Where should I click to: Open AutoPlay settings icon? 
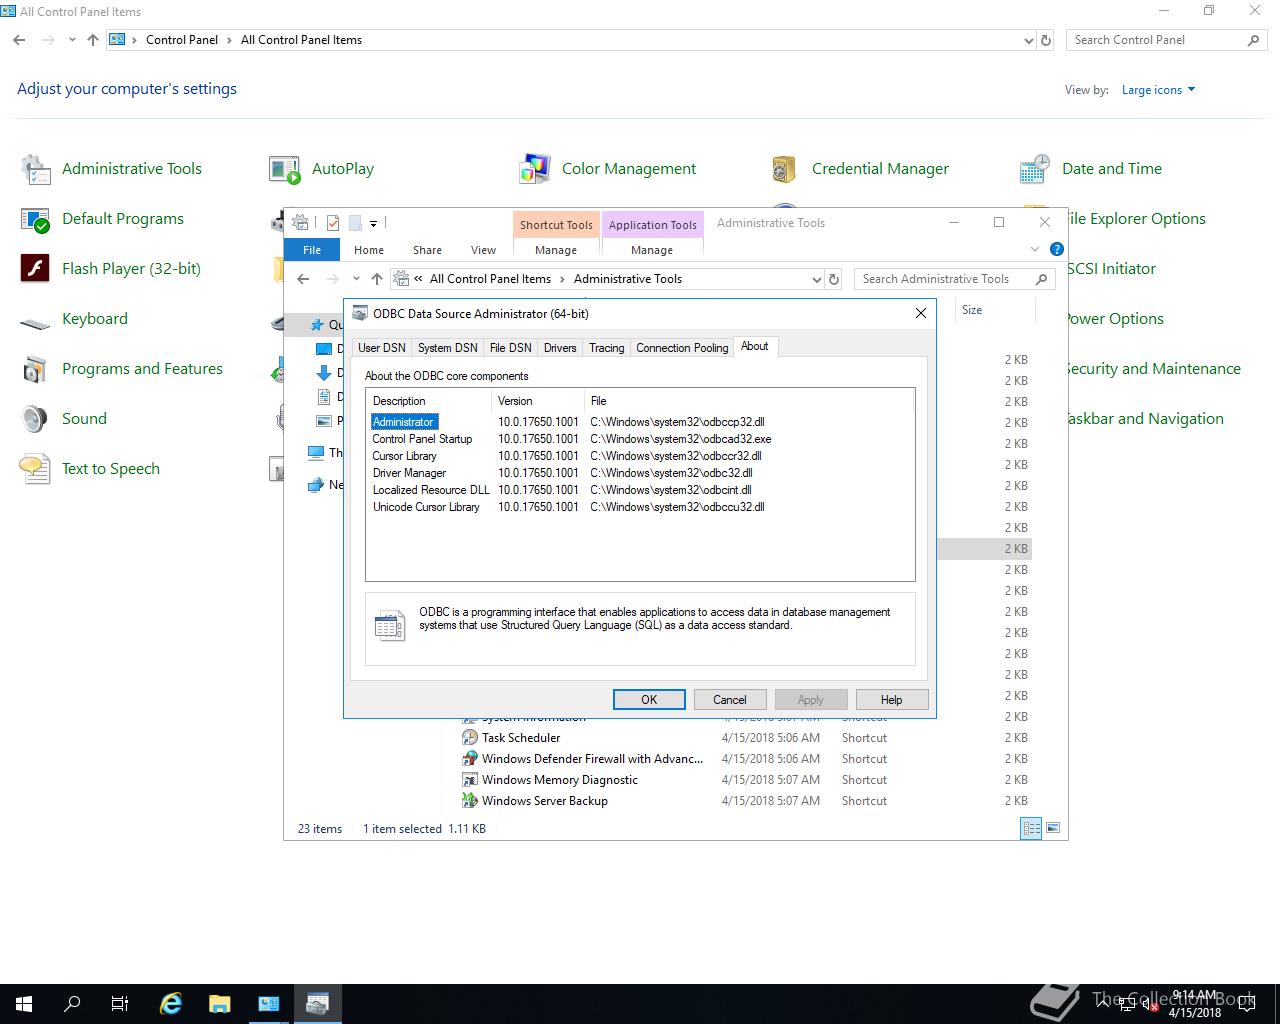(285, 169)
